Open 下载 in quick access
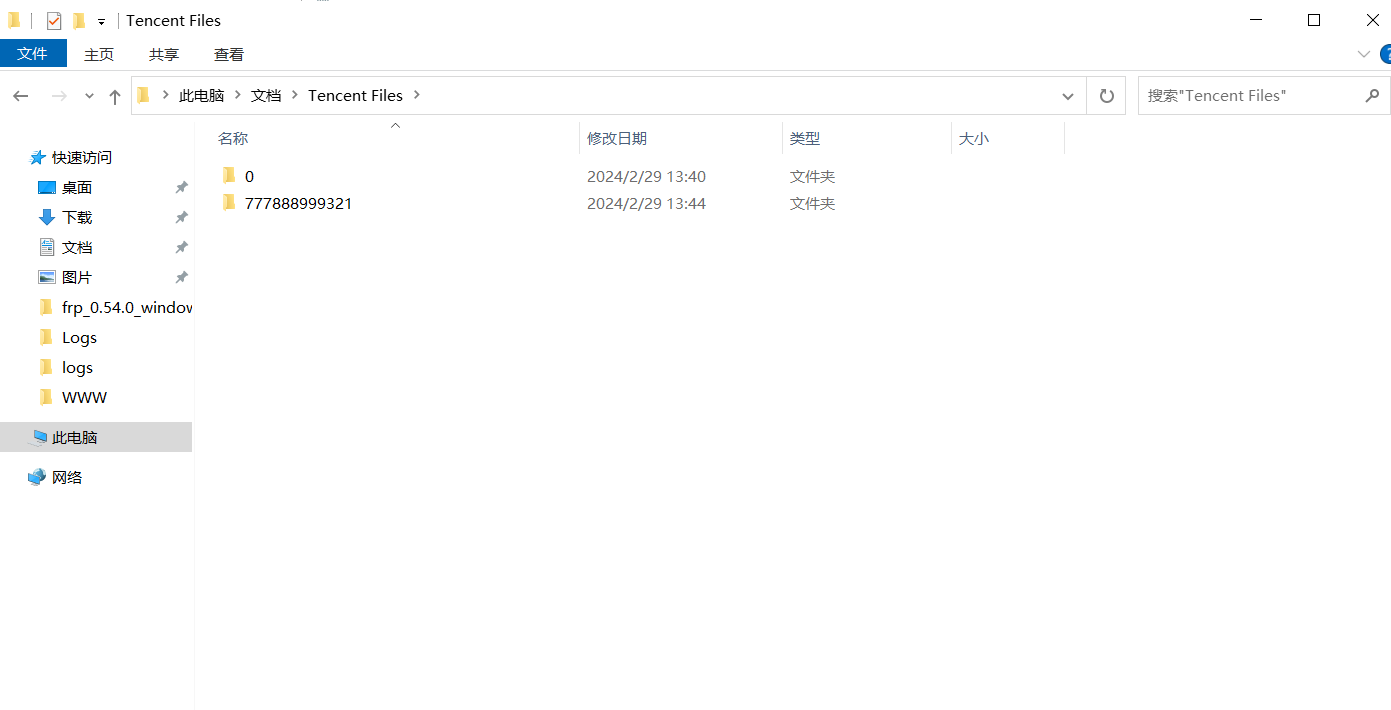Image resolution: width=1391 pixels, height=710 pixels. coord(77,217)
